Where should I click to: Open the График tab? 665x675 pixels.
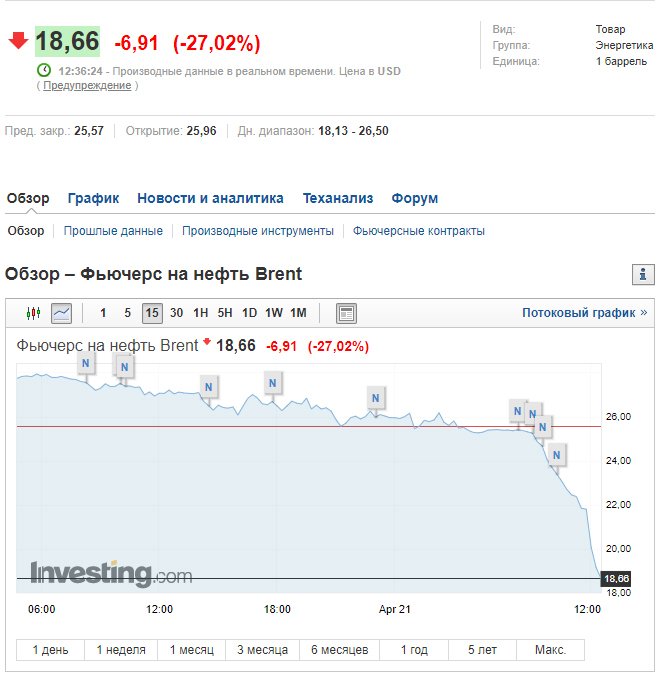pos(93,198)
